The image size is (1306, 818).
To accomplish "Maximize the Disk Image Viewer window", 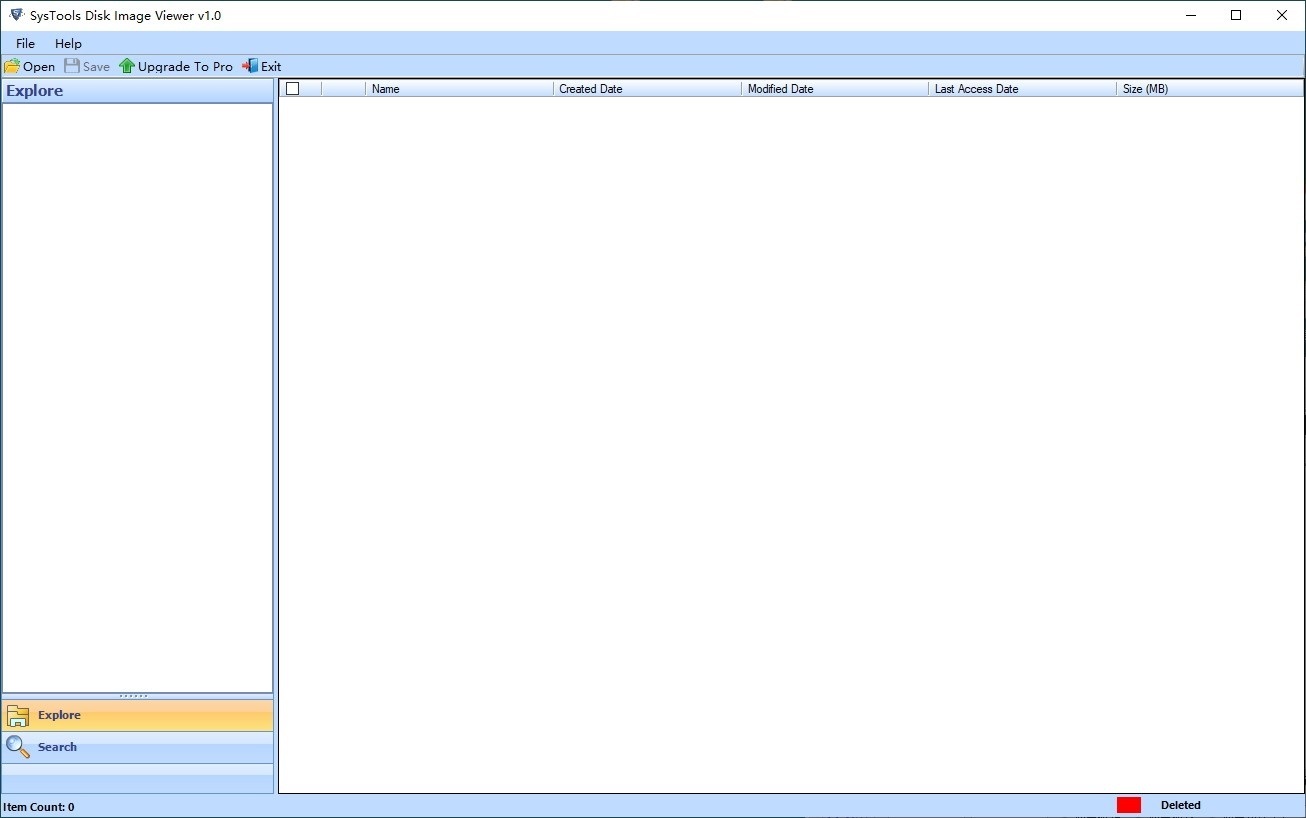I will point(1236,15).
